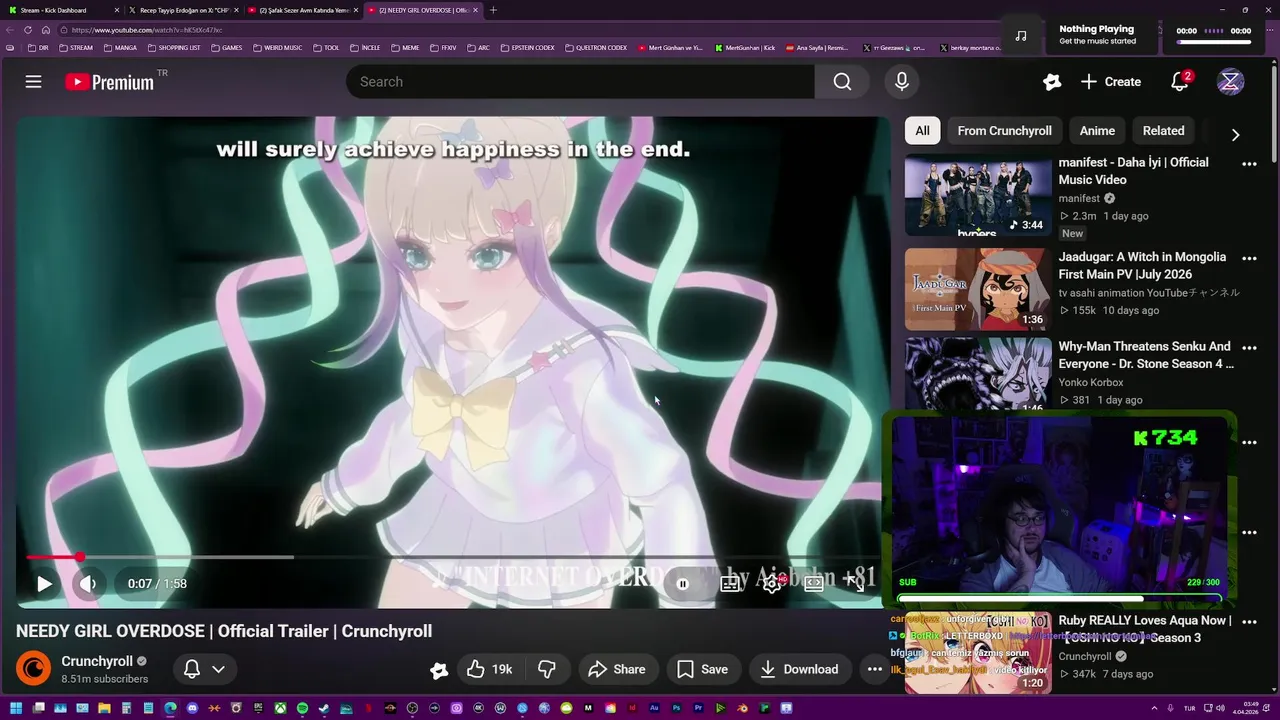Open options menu for Jaadugar video
Screen dimensions: 1280x720
pos(1249,258)
